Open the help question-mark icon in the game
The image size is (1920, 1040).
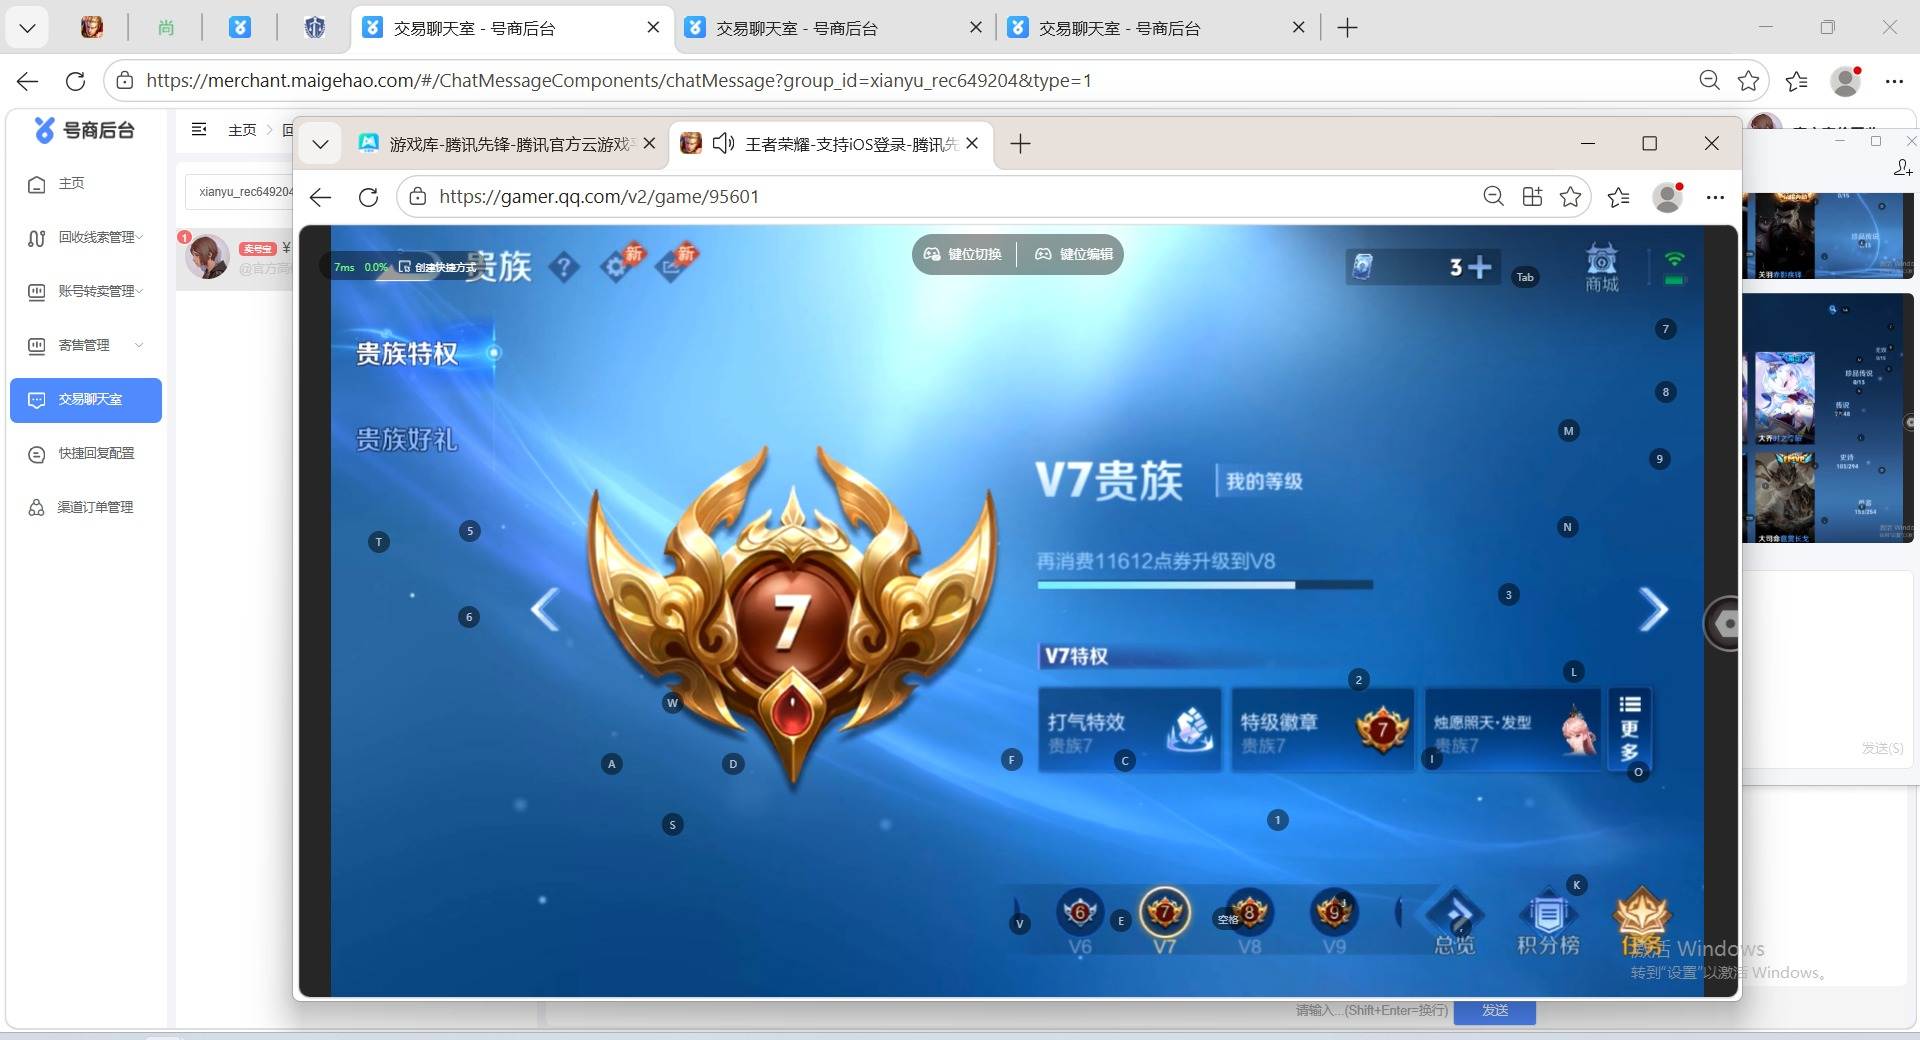(564, 267)
